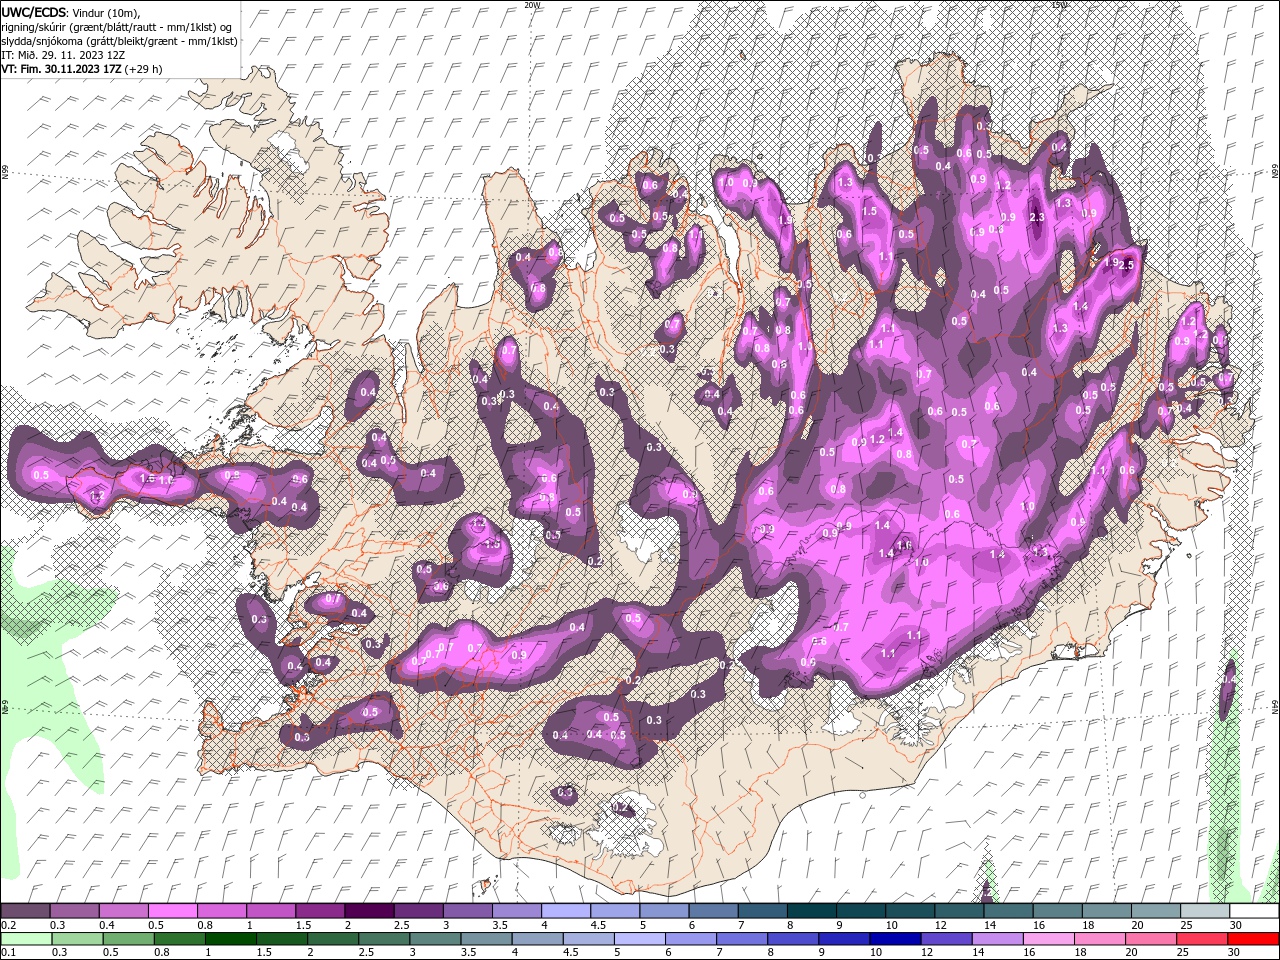Click the 2.3 precipitation value on the map

click(1037, 217)
